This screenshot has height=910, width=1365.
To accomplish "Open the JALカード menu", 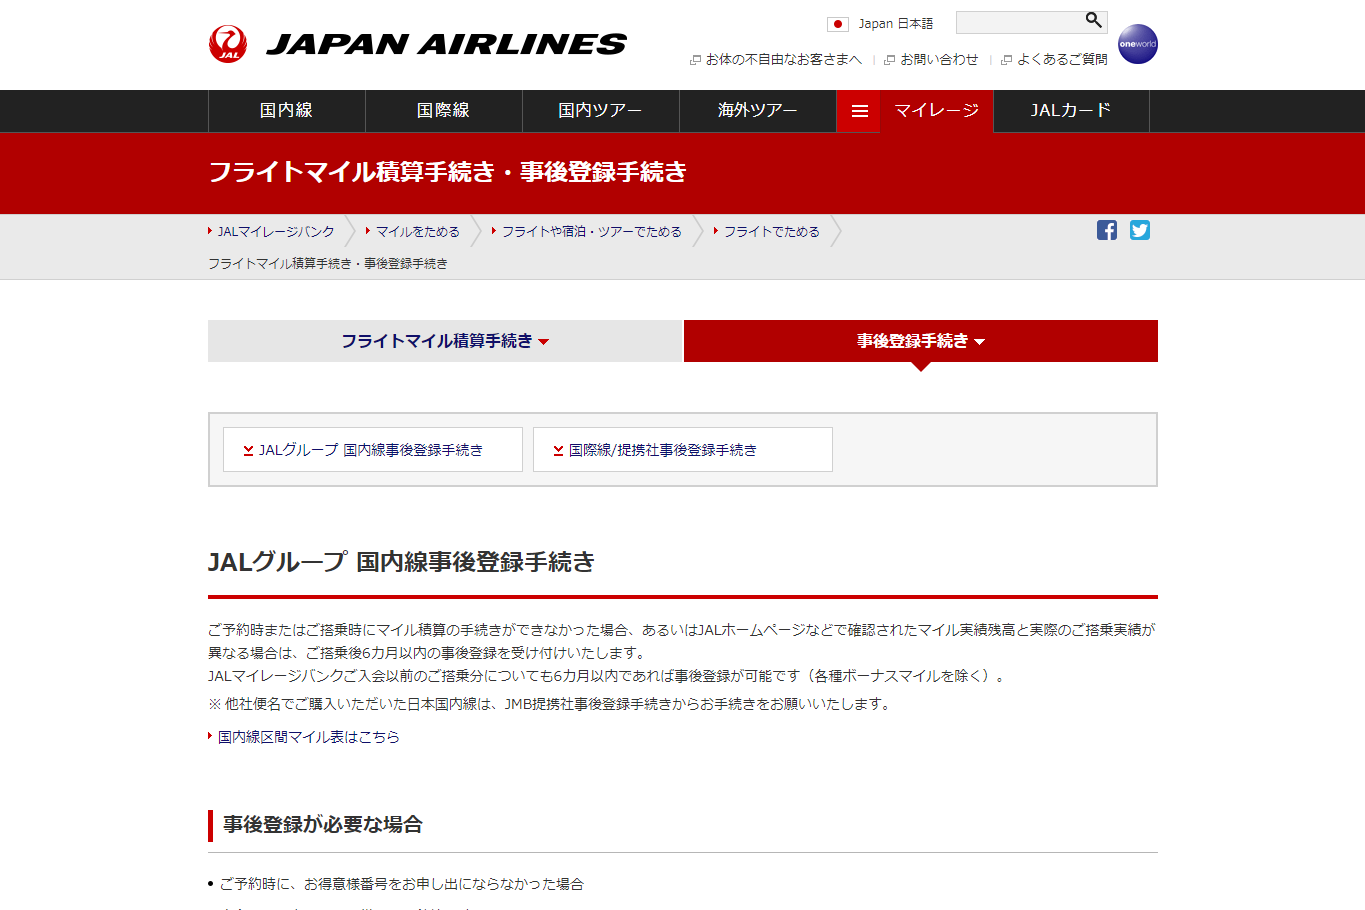I will tap(1071, 111).
